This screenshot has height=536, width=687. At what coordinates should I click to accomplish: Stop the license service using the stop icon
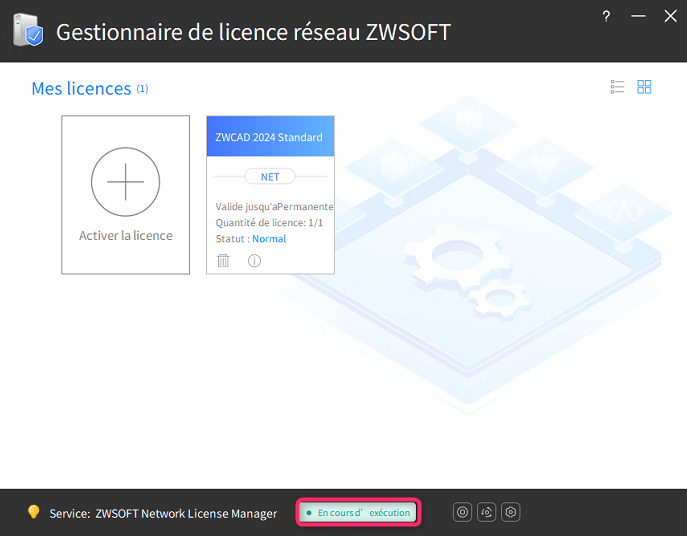tap(462, 513)
